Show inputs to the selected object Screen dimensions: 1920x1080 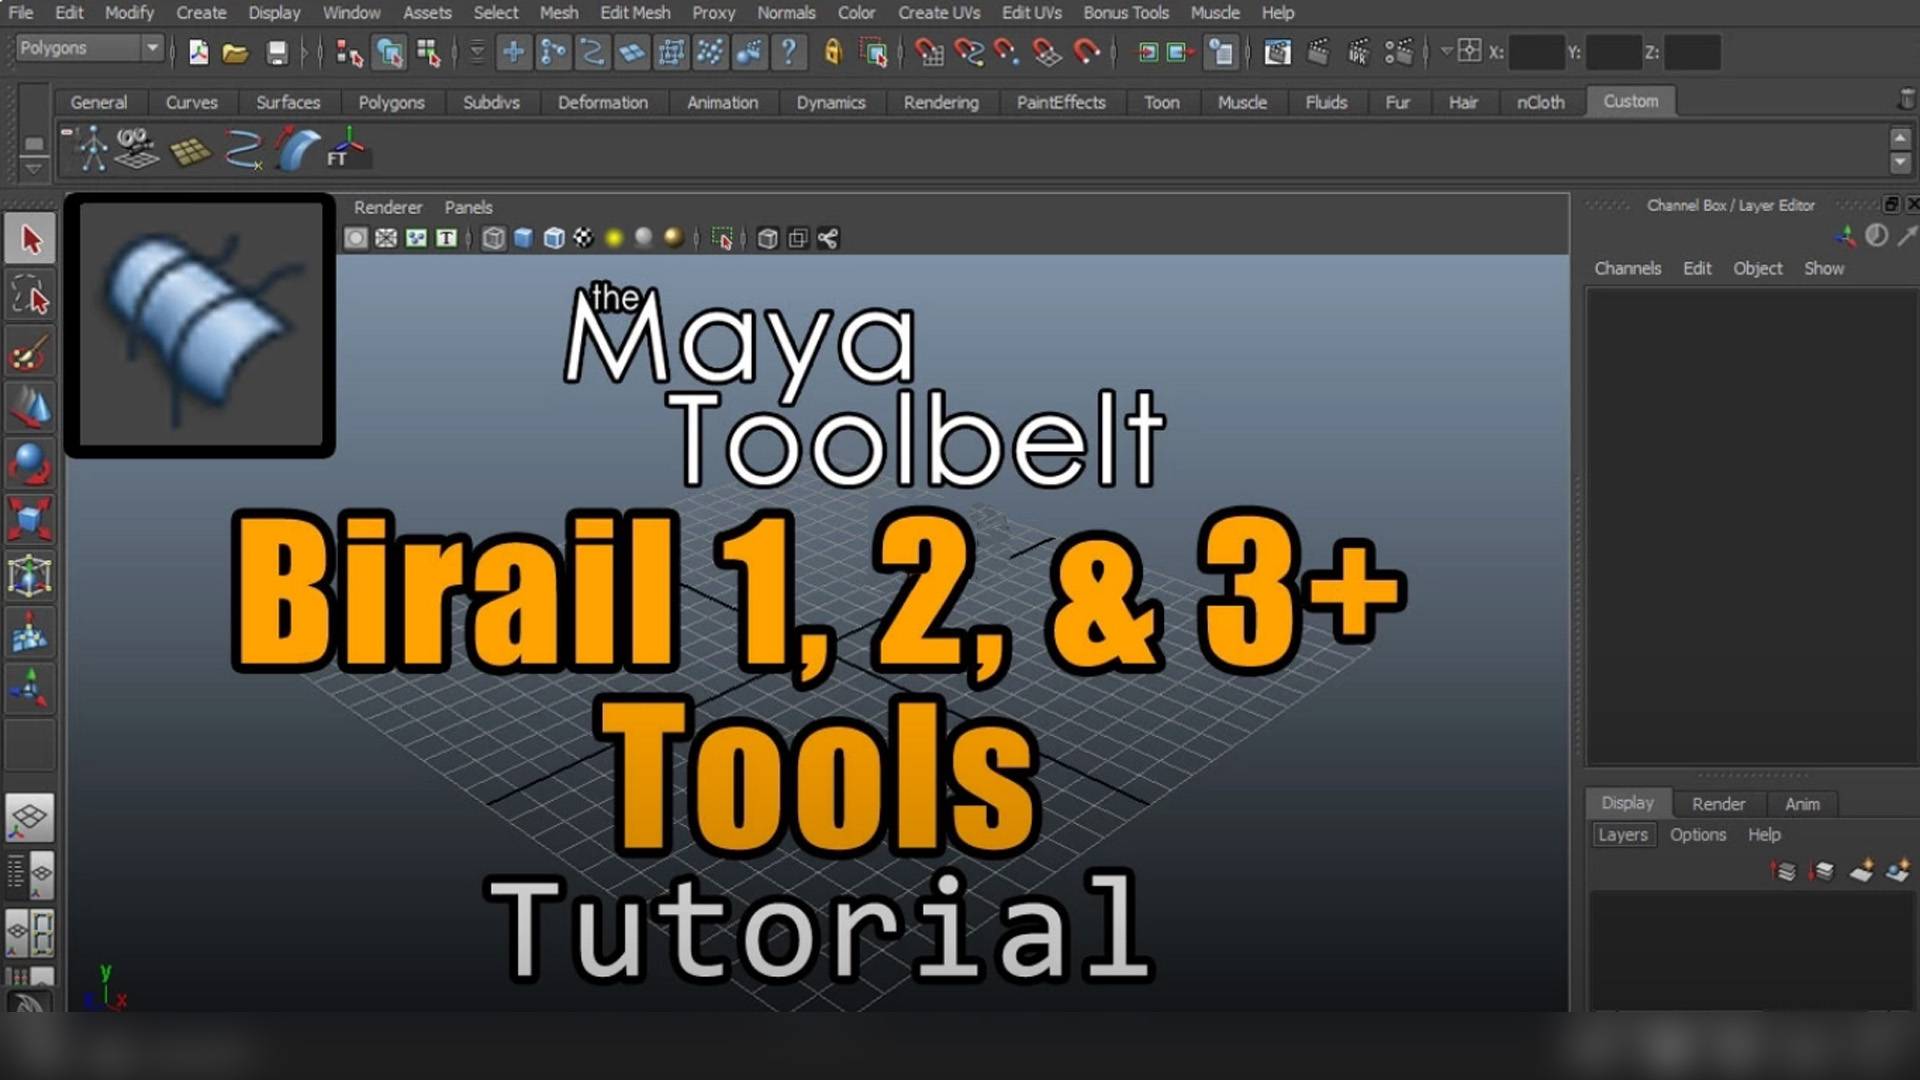coord(1147,52)
